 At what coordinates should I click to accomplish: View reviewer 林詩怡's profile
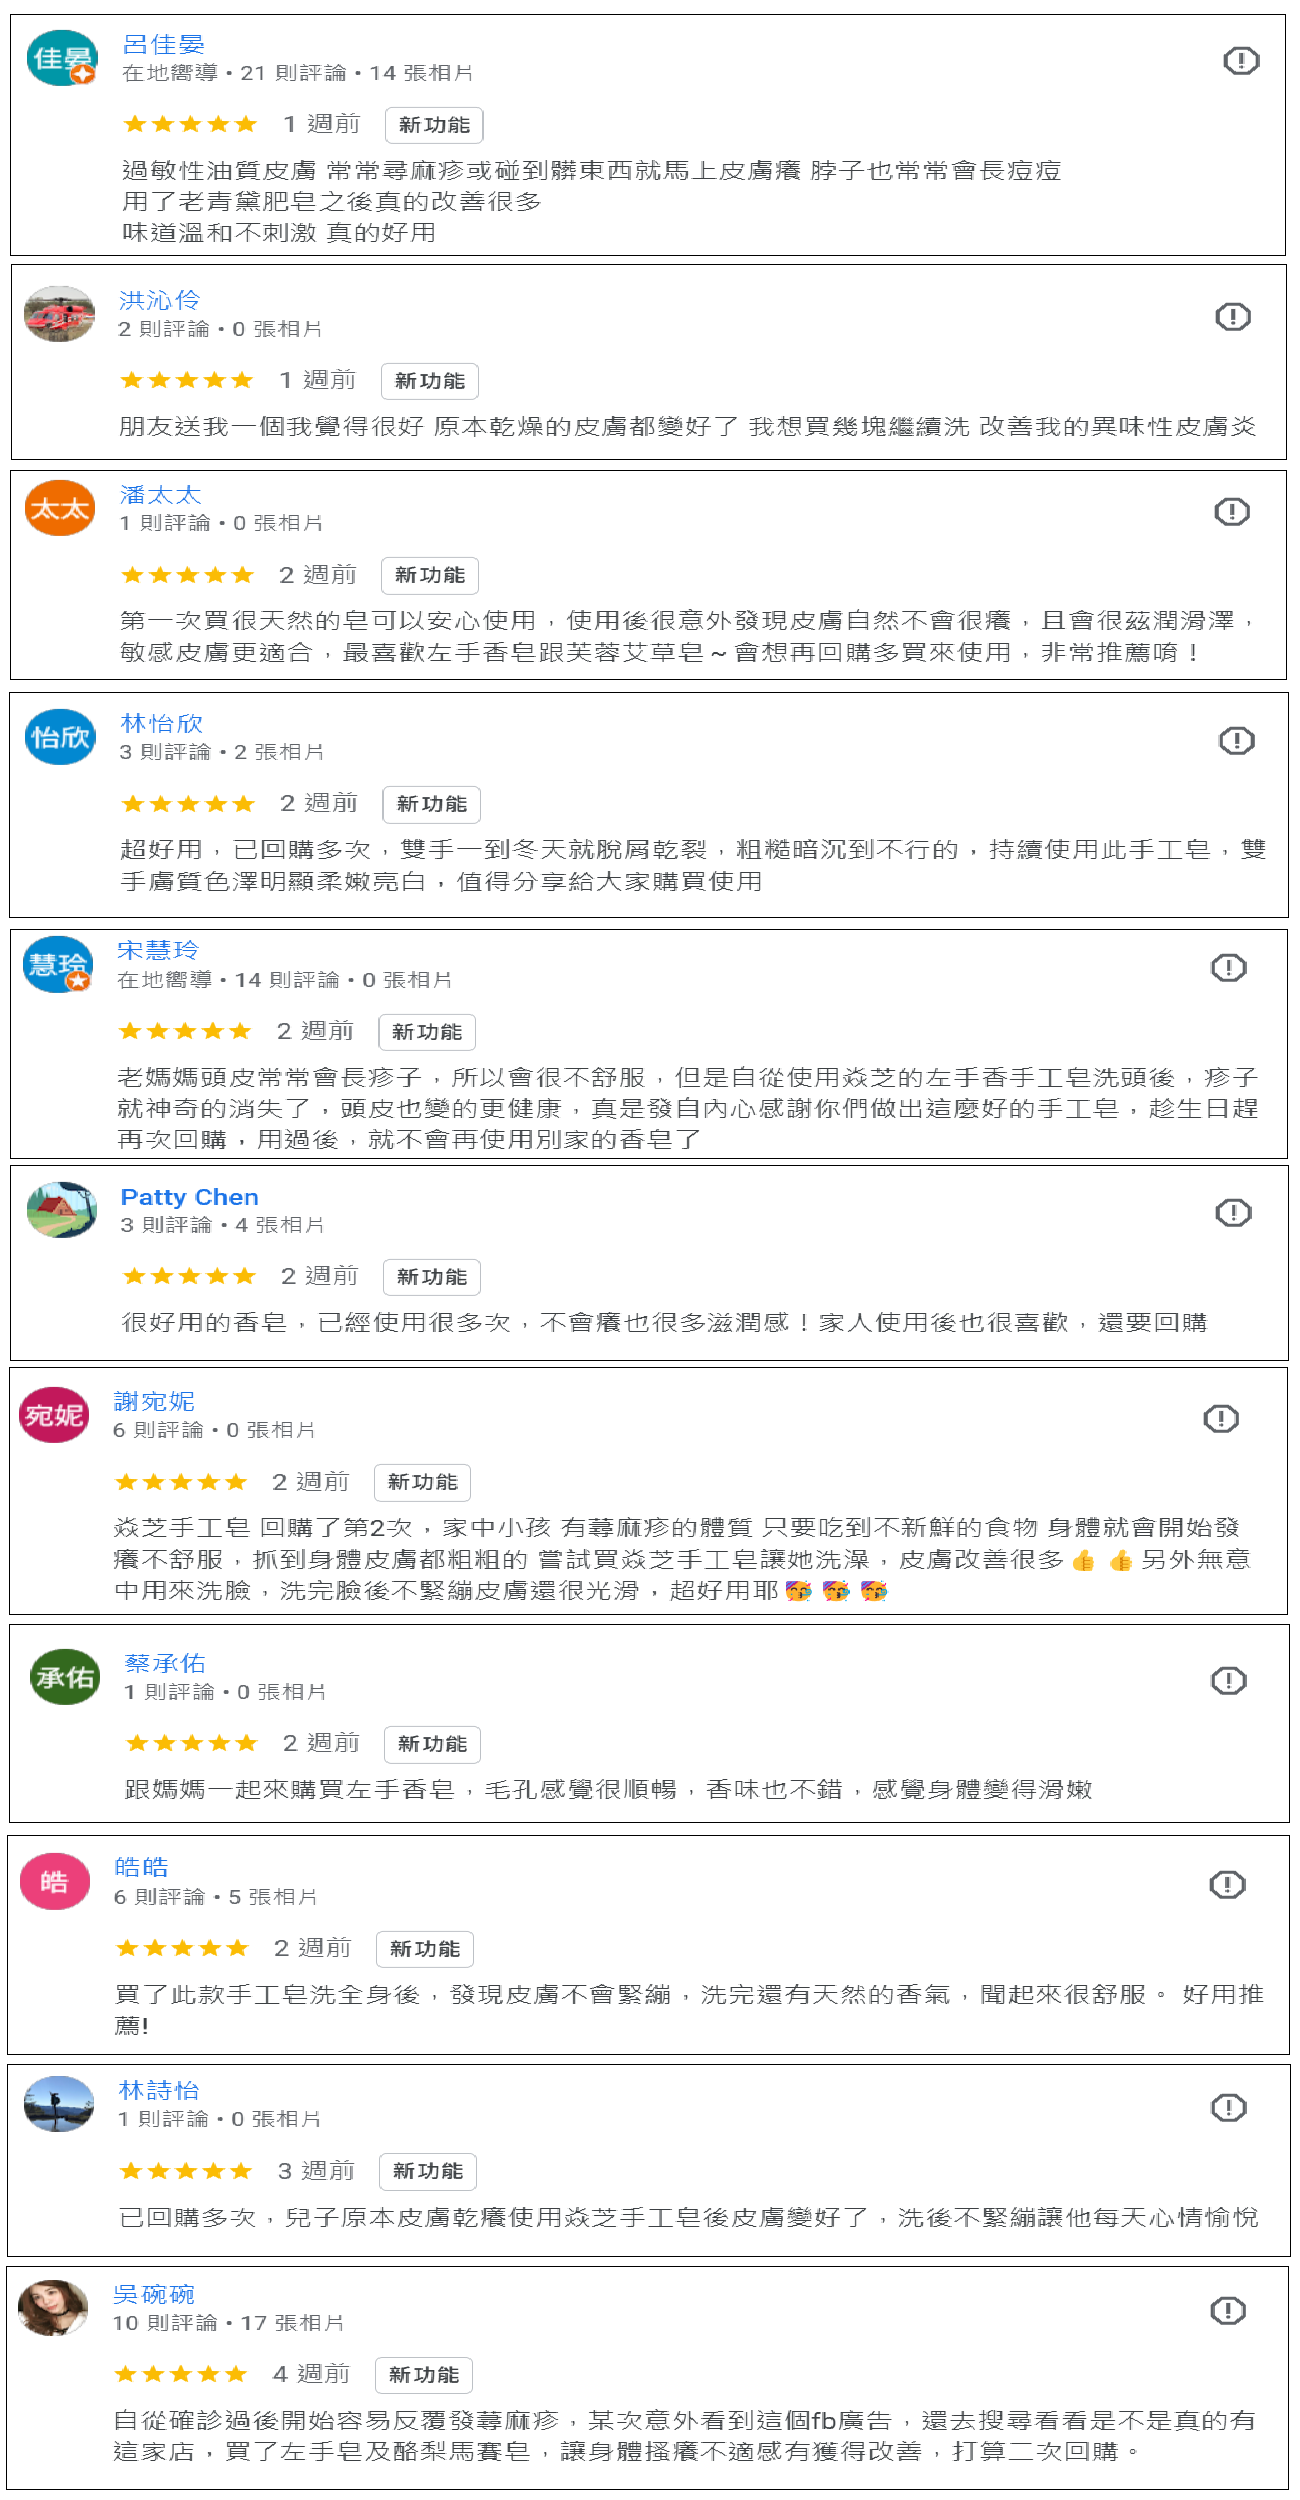tap(160, 2090)
